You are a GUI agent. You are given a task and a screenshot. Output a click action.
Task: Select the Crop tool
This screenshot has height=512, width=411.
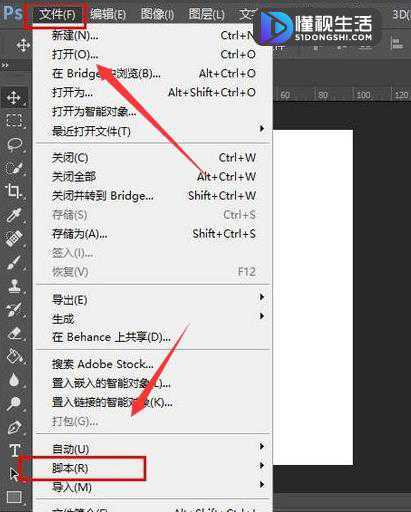(14, 191)
